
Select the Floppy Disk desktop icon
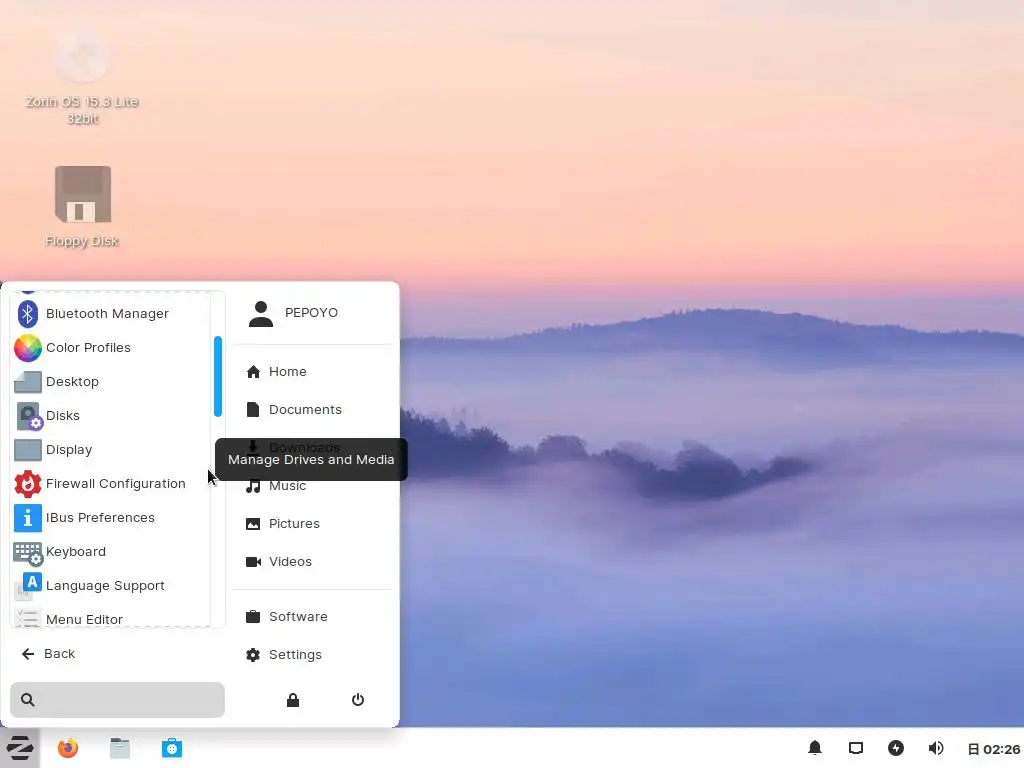(83, 194)
